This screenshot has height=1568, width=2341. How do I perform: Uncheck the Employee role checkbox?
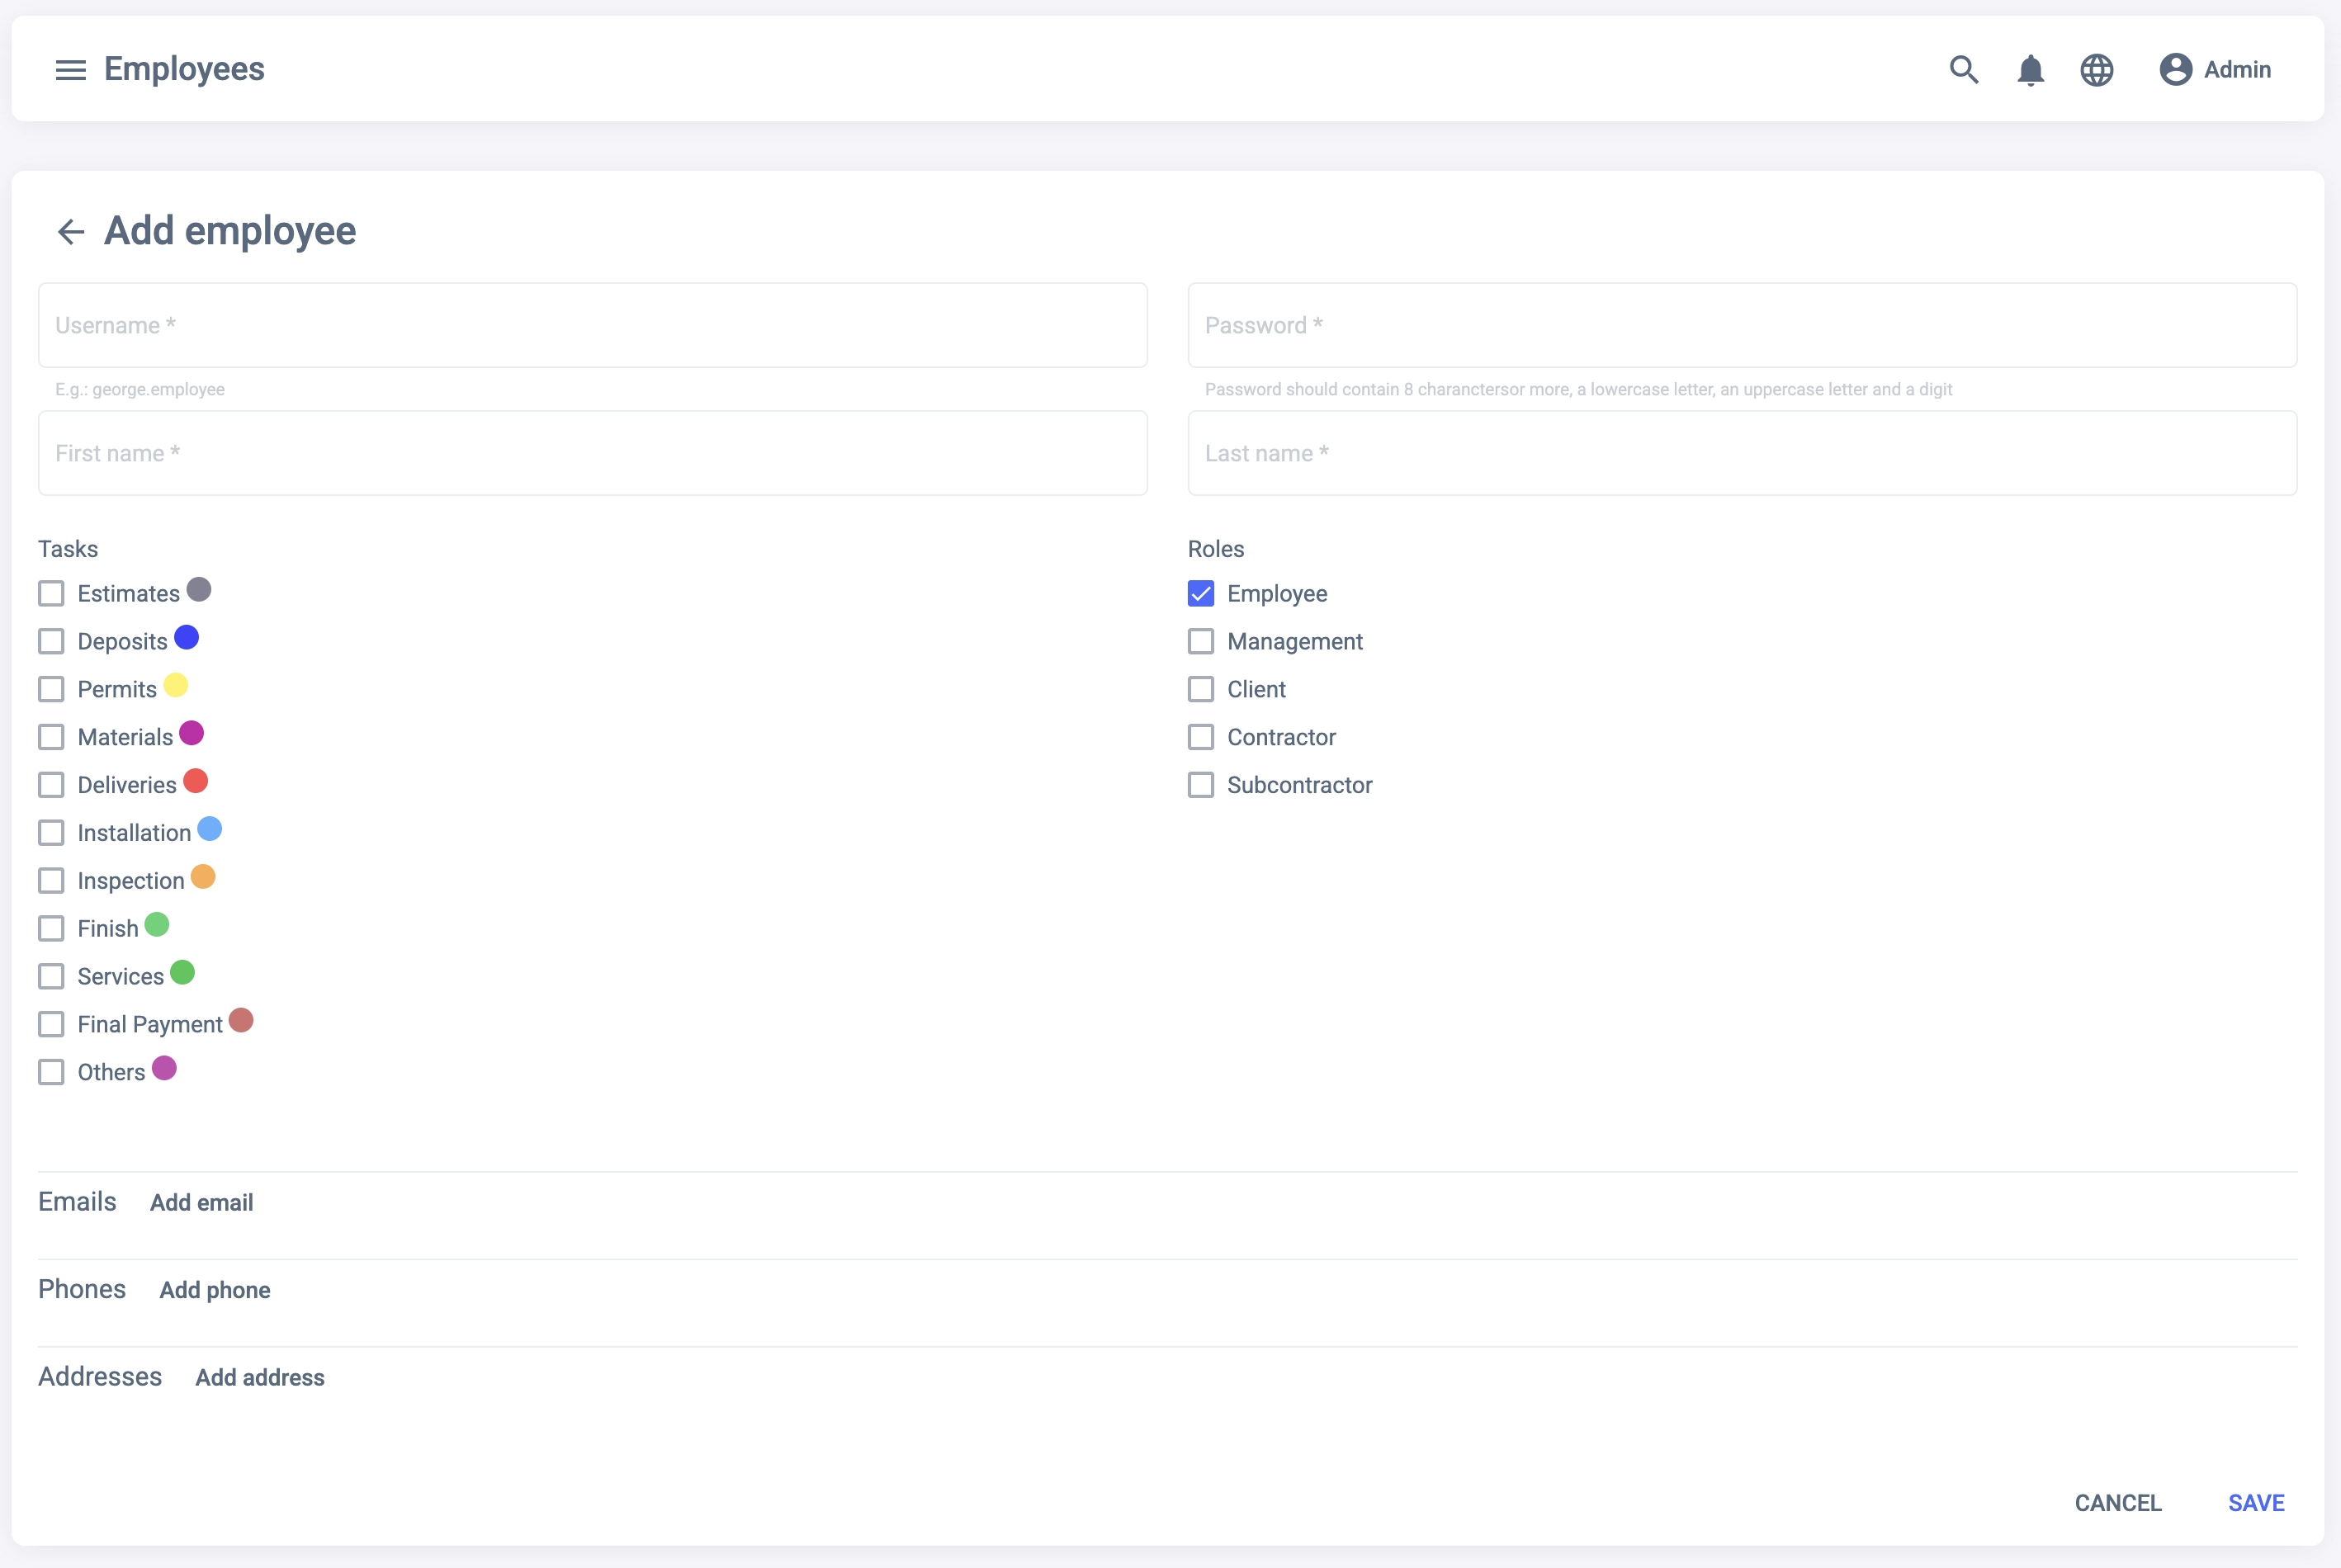(1201, 594)
